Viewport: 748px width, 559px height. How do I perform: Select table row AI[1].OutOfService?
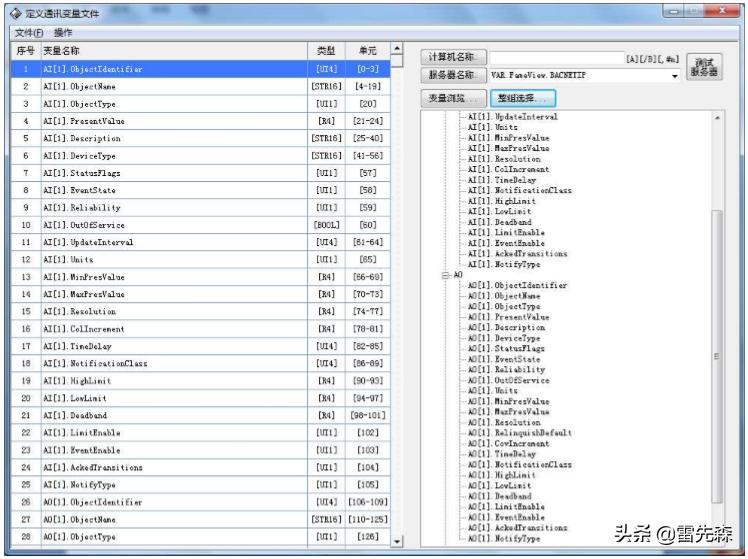[200, 225]
